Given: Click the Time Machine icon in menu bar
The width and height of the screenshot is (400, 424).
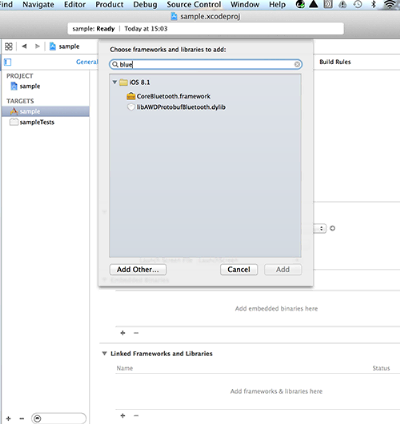Looking at the screenshot, I should coord(358,4).
